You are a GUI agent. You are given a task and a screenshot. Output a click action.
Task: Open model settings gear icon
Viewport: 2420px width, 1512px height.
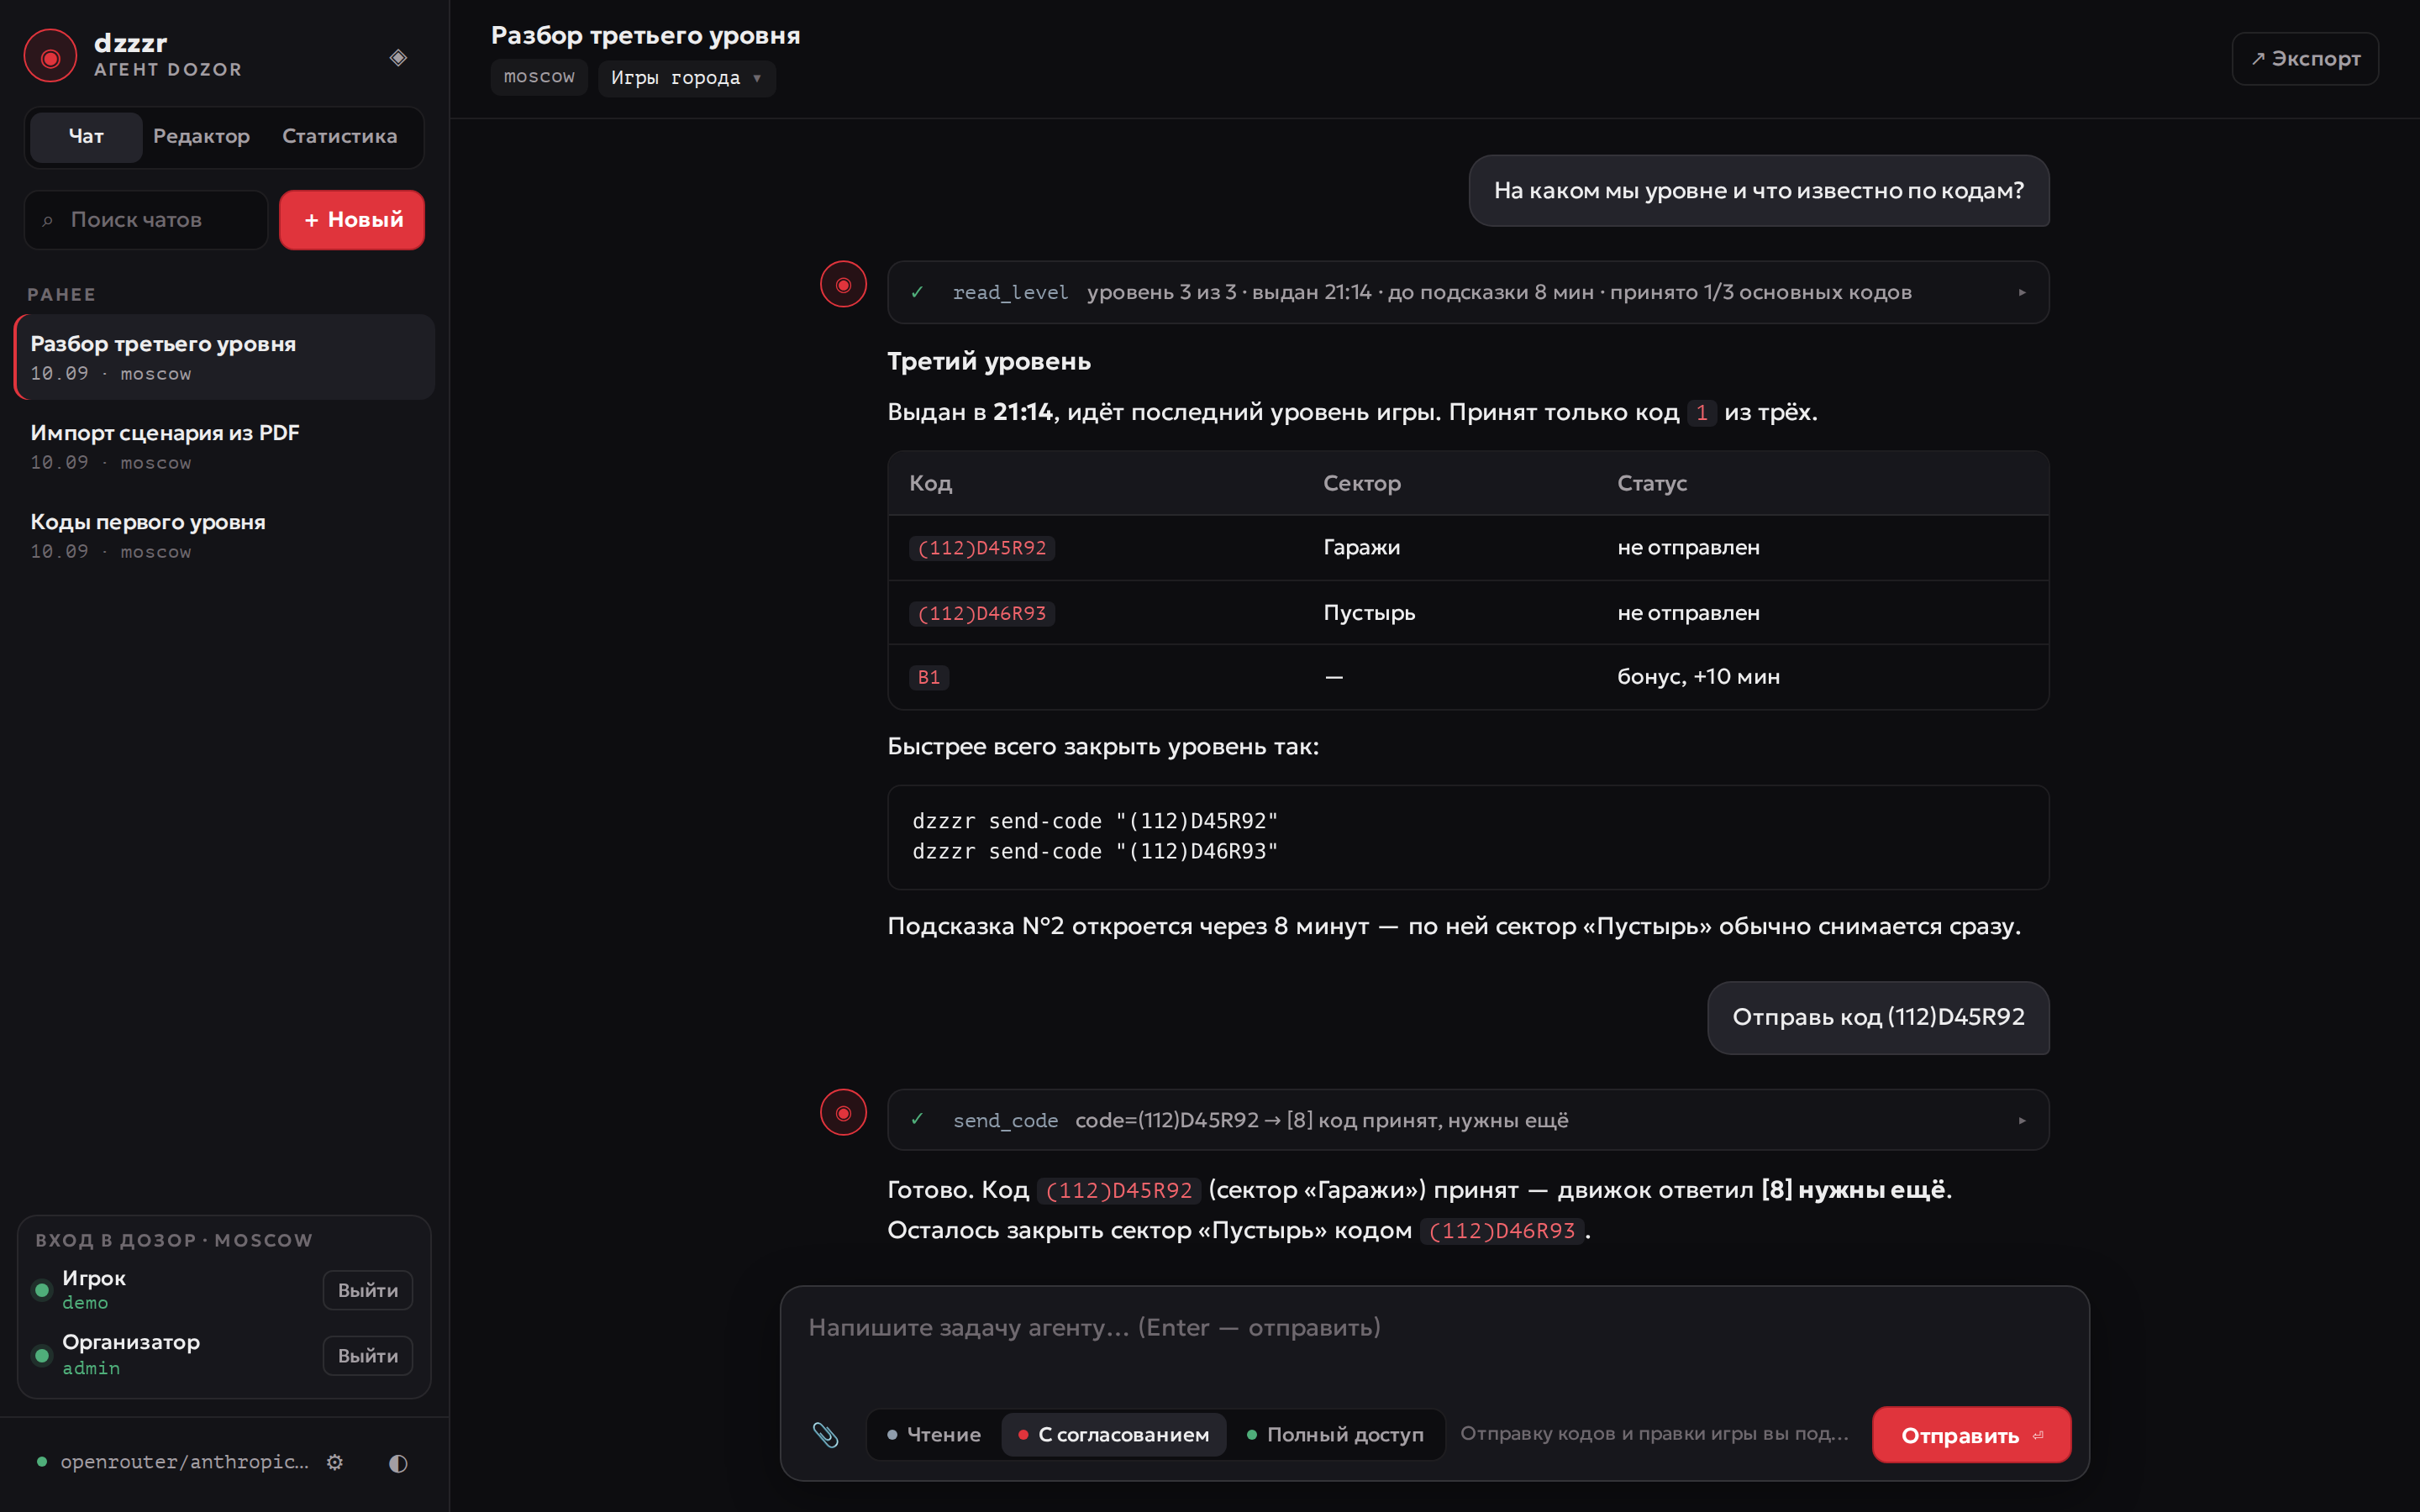(x=335, y=1462)
